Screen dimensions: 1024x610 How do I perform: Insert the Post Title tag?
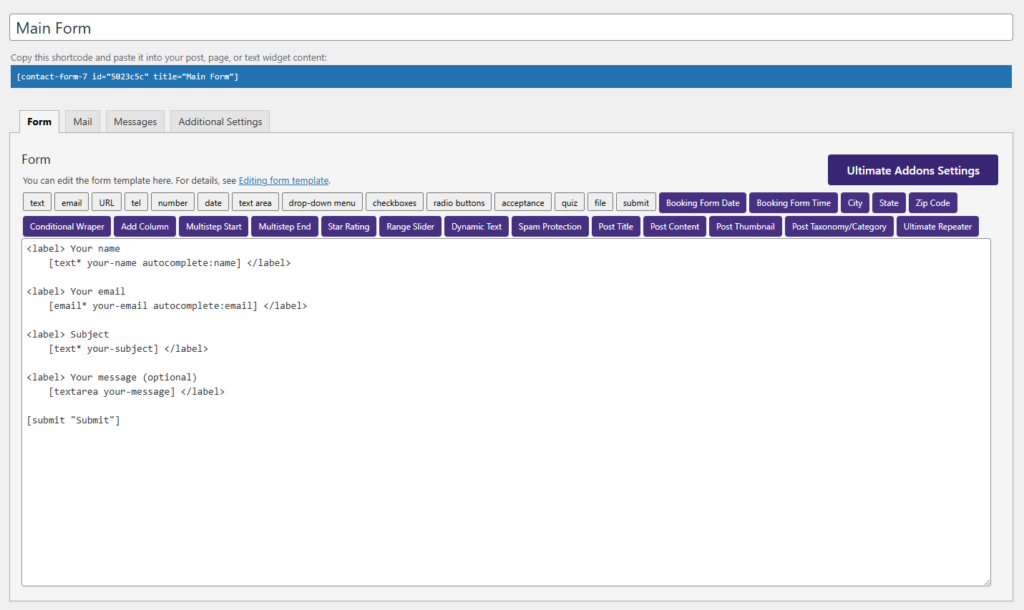click(616, 227)
